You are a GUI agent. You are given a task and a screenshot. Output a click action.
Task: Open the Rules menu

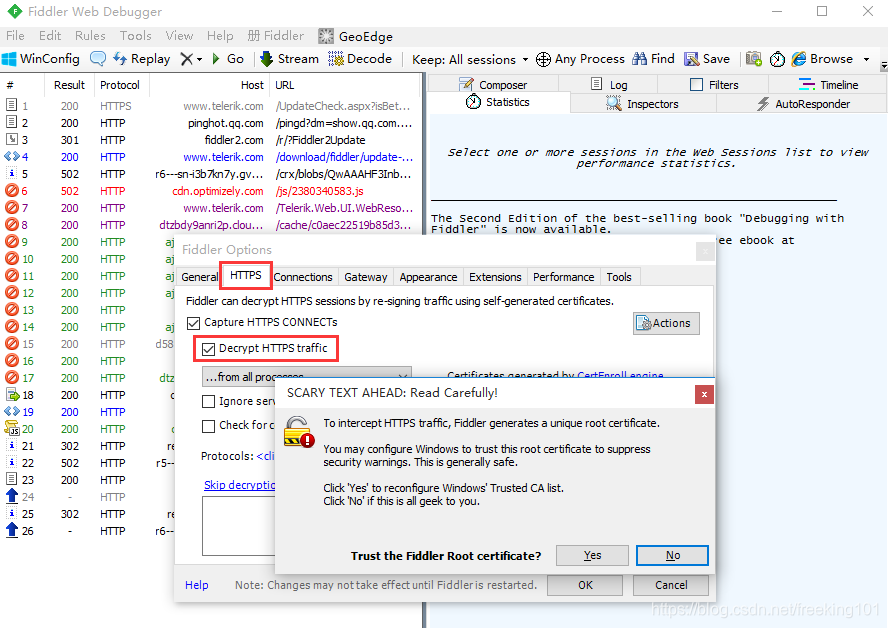pyautogui.click(x=89, y=35)
